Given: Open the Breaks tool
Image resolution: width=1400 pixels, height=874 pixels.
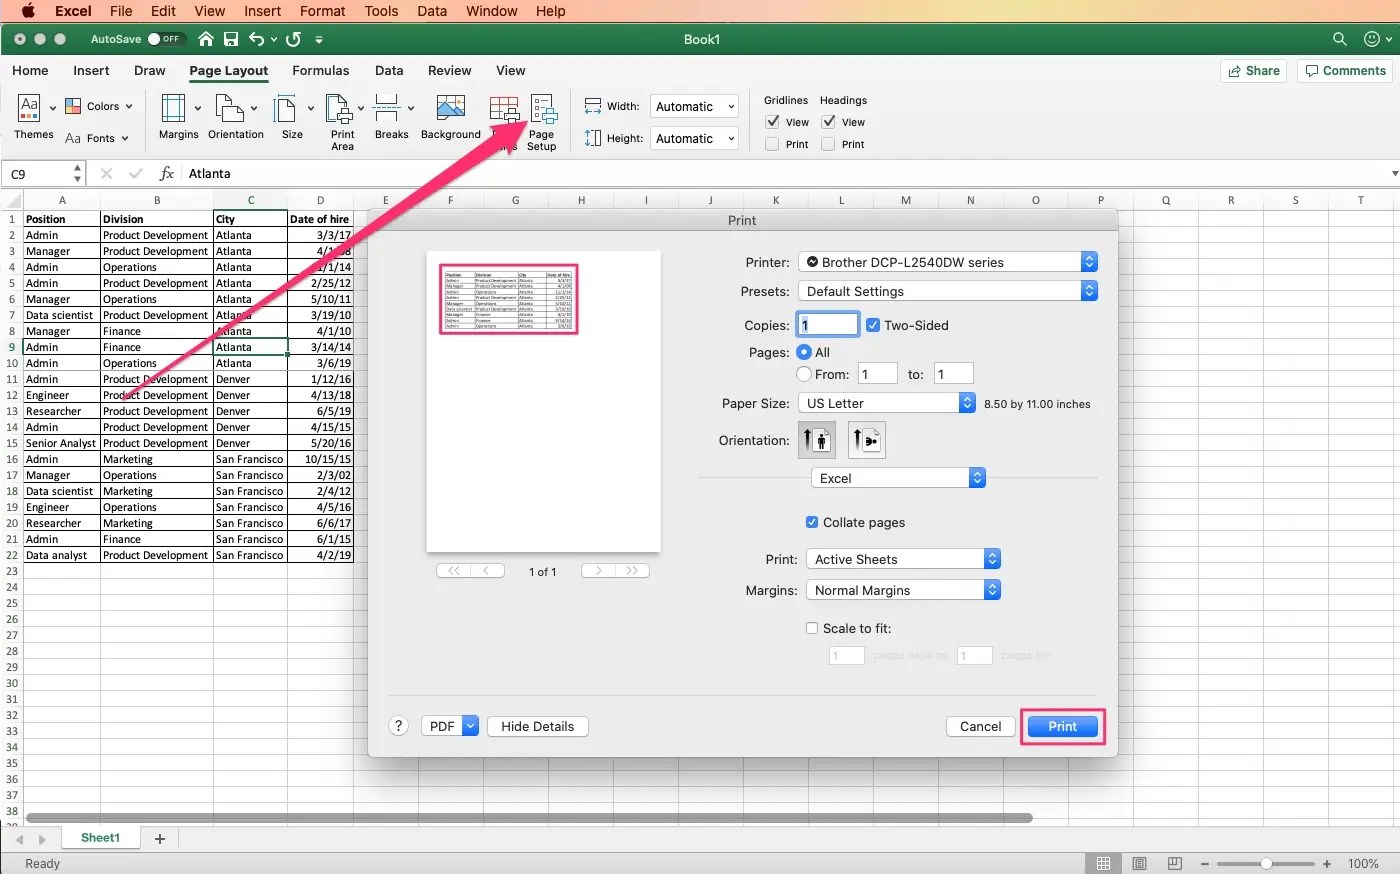Looking at the screenshot, I should click(x=386, y=108).
